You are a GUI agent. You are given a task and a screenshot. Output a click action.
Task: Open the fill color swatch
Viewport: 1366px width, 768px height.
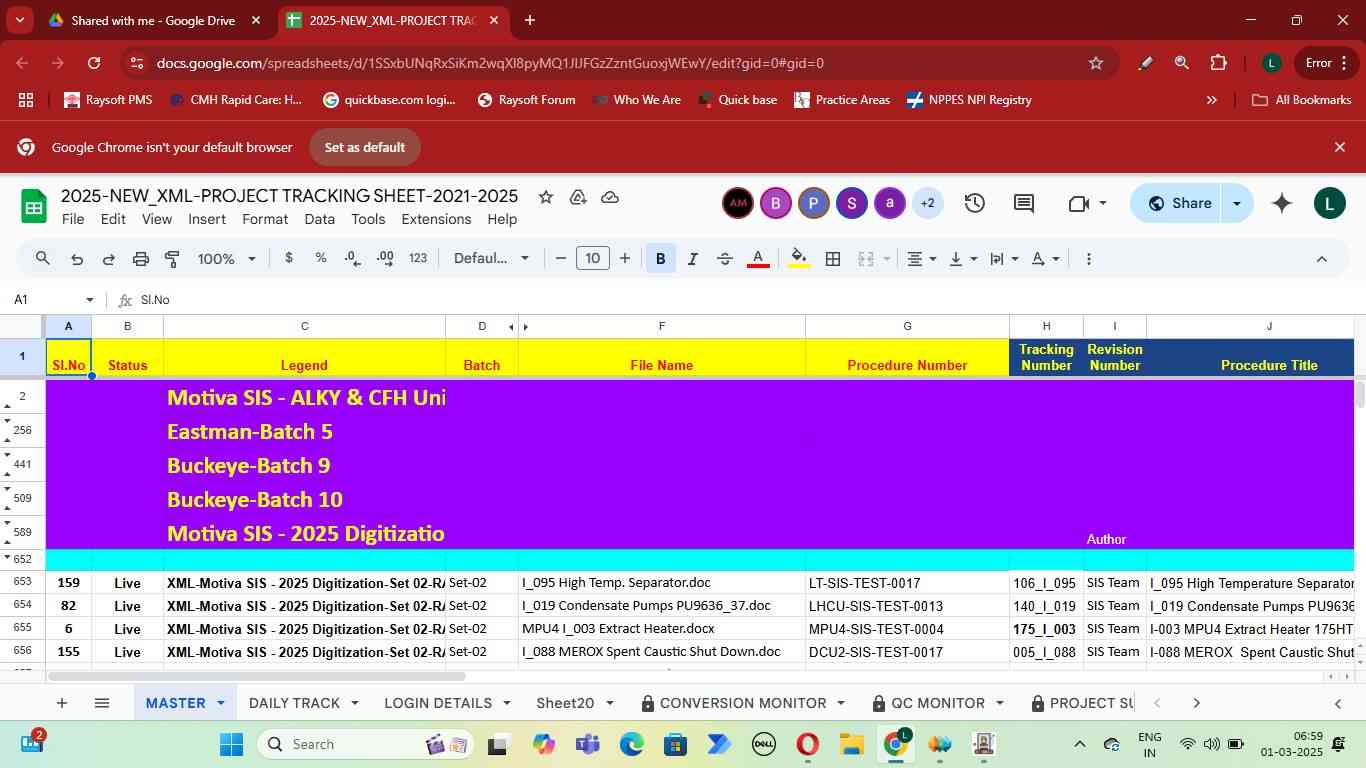[798, 259]
